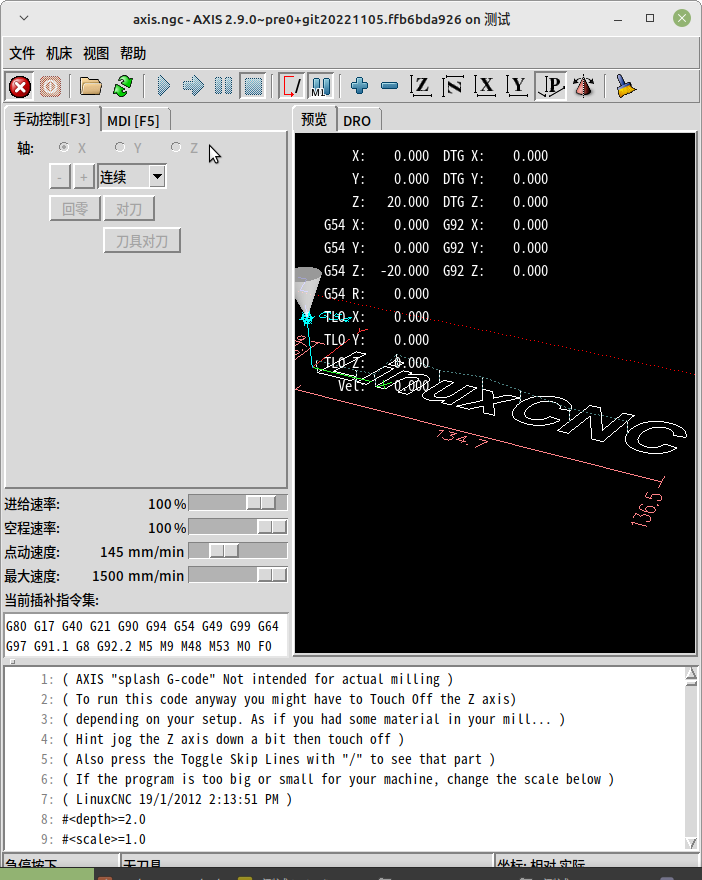Click the G92 Z: 0.000 offset readout
This screenshot has height=880, width=702.
click(495, 271)
